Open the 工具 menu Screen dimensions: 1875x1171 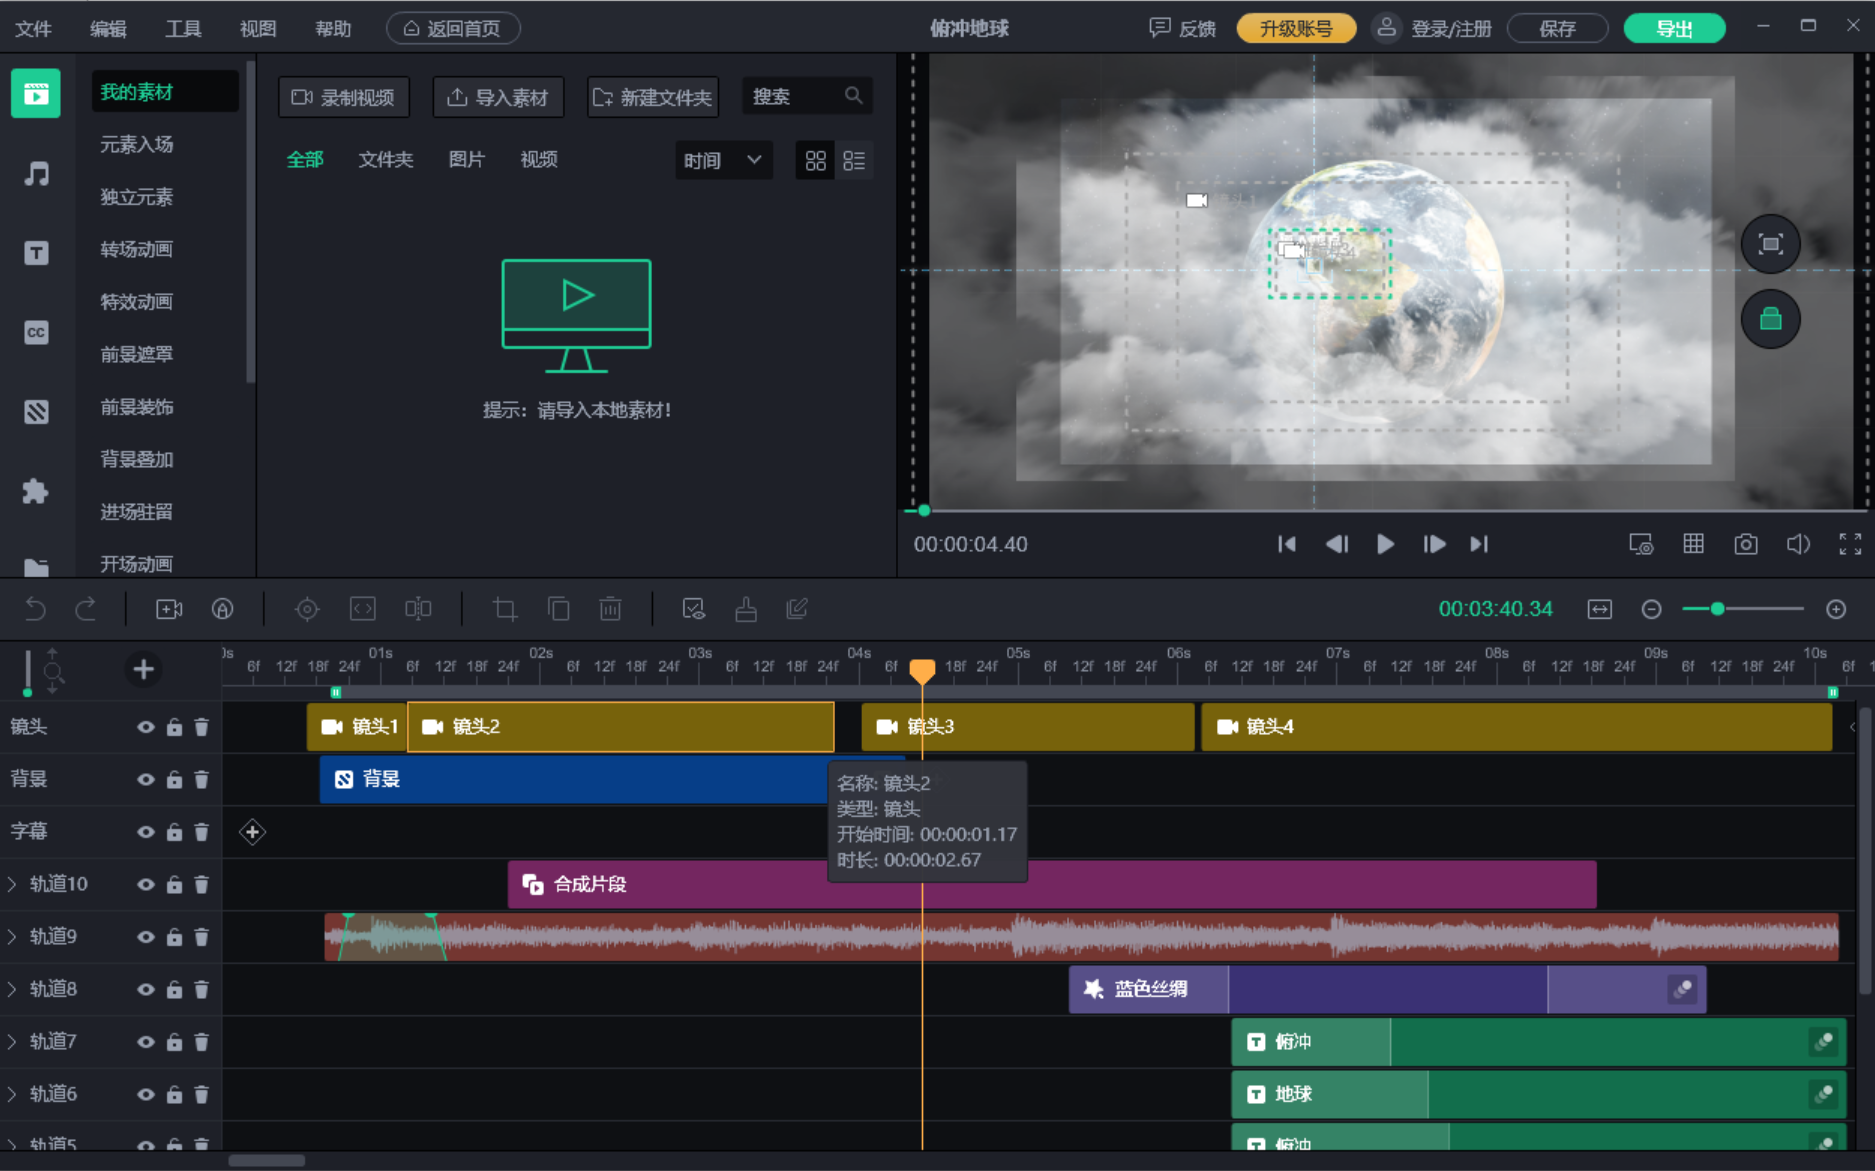pos(183,29)
